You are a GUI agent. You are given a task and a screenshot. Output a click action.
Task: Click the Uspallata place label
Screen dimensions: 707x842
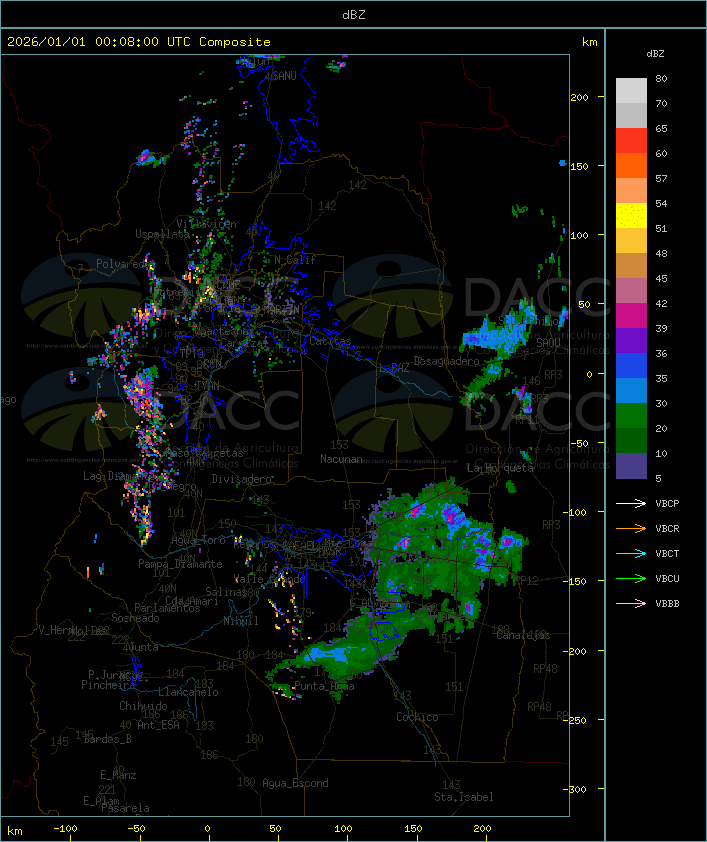[162, 234]
